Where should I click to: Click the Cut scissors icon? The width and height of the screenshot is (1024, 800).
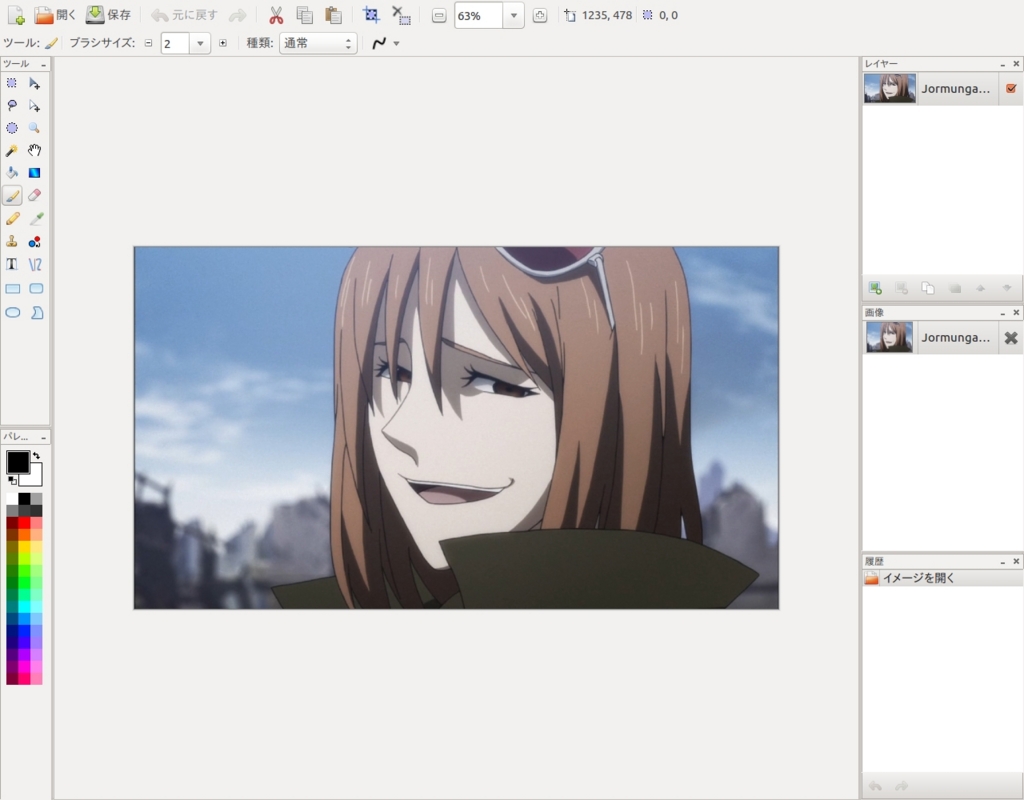(x=276, y=15)
